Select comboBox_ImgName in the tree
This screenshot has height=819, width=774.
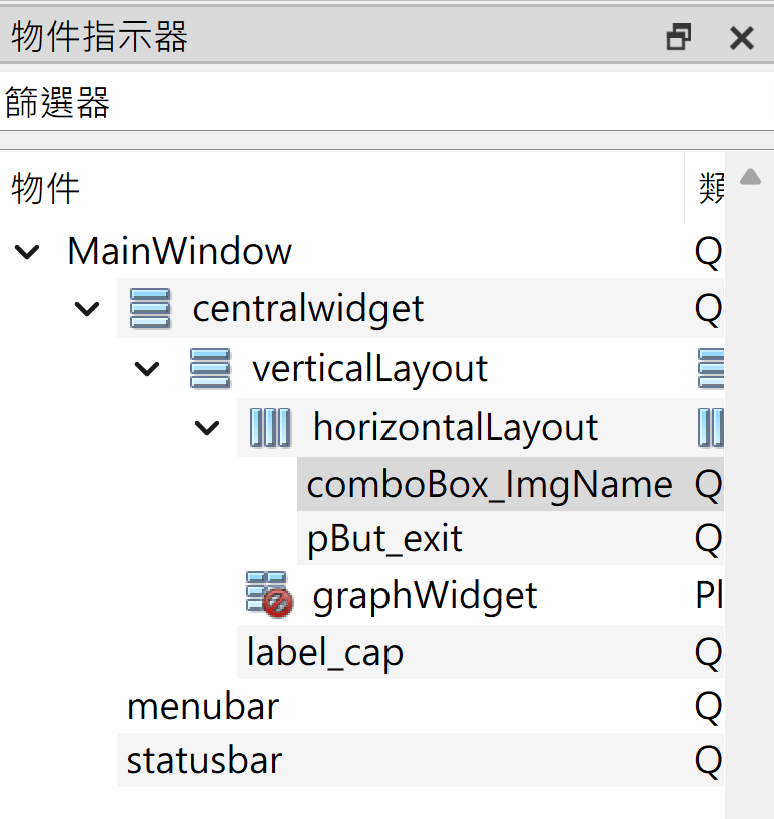(489, 485)
